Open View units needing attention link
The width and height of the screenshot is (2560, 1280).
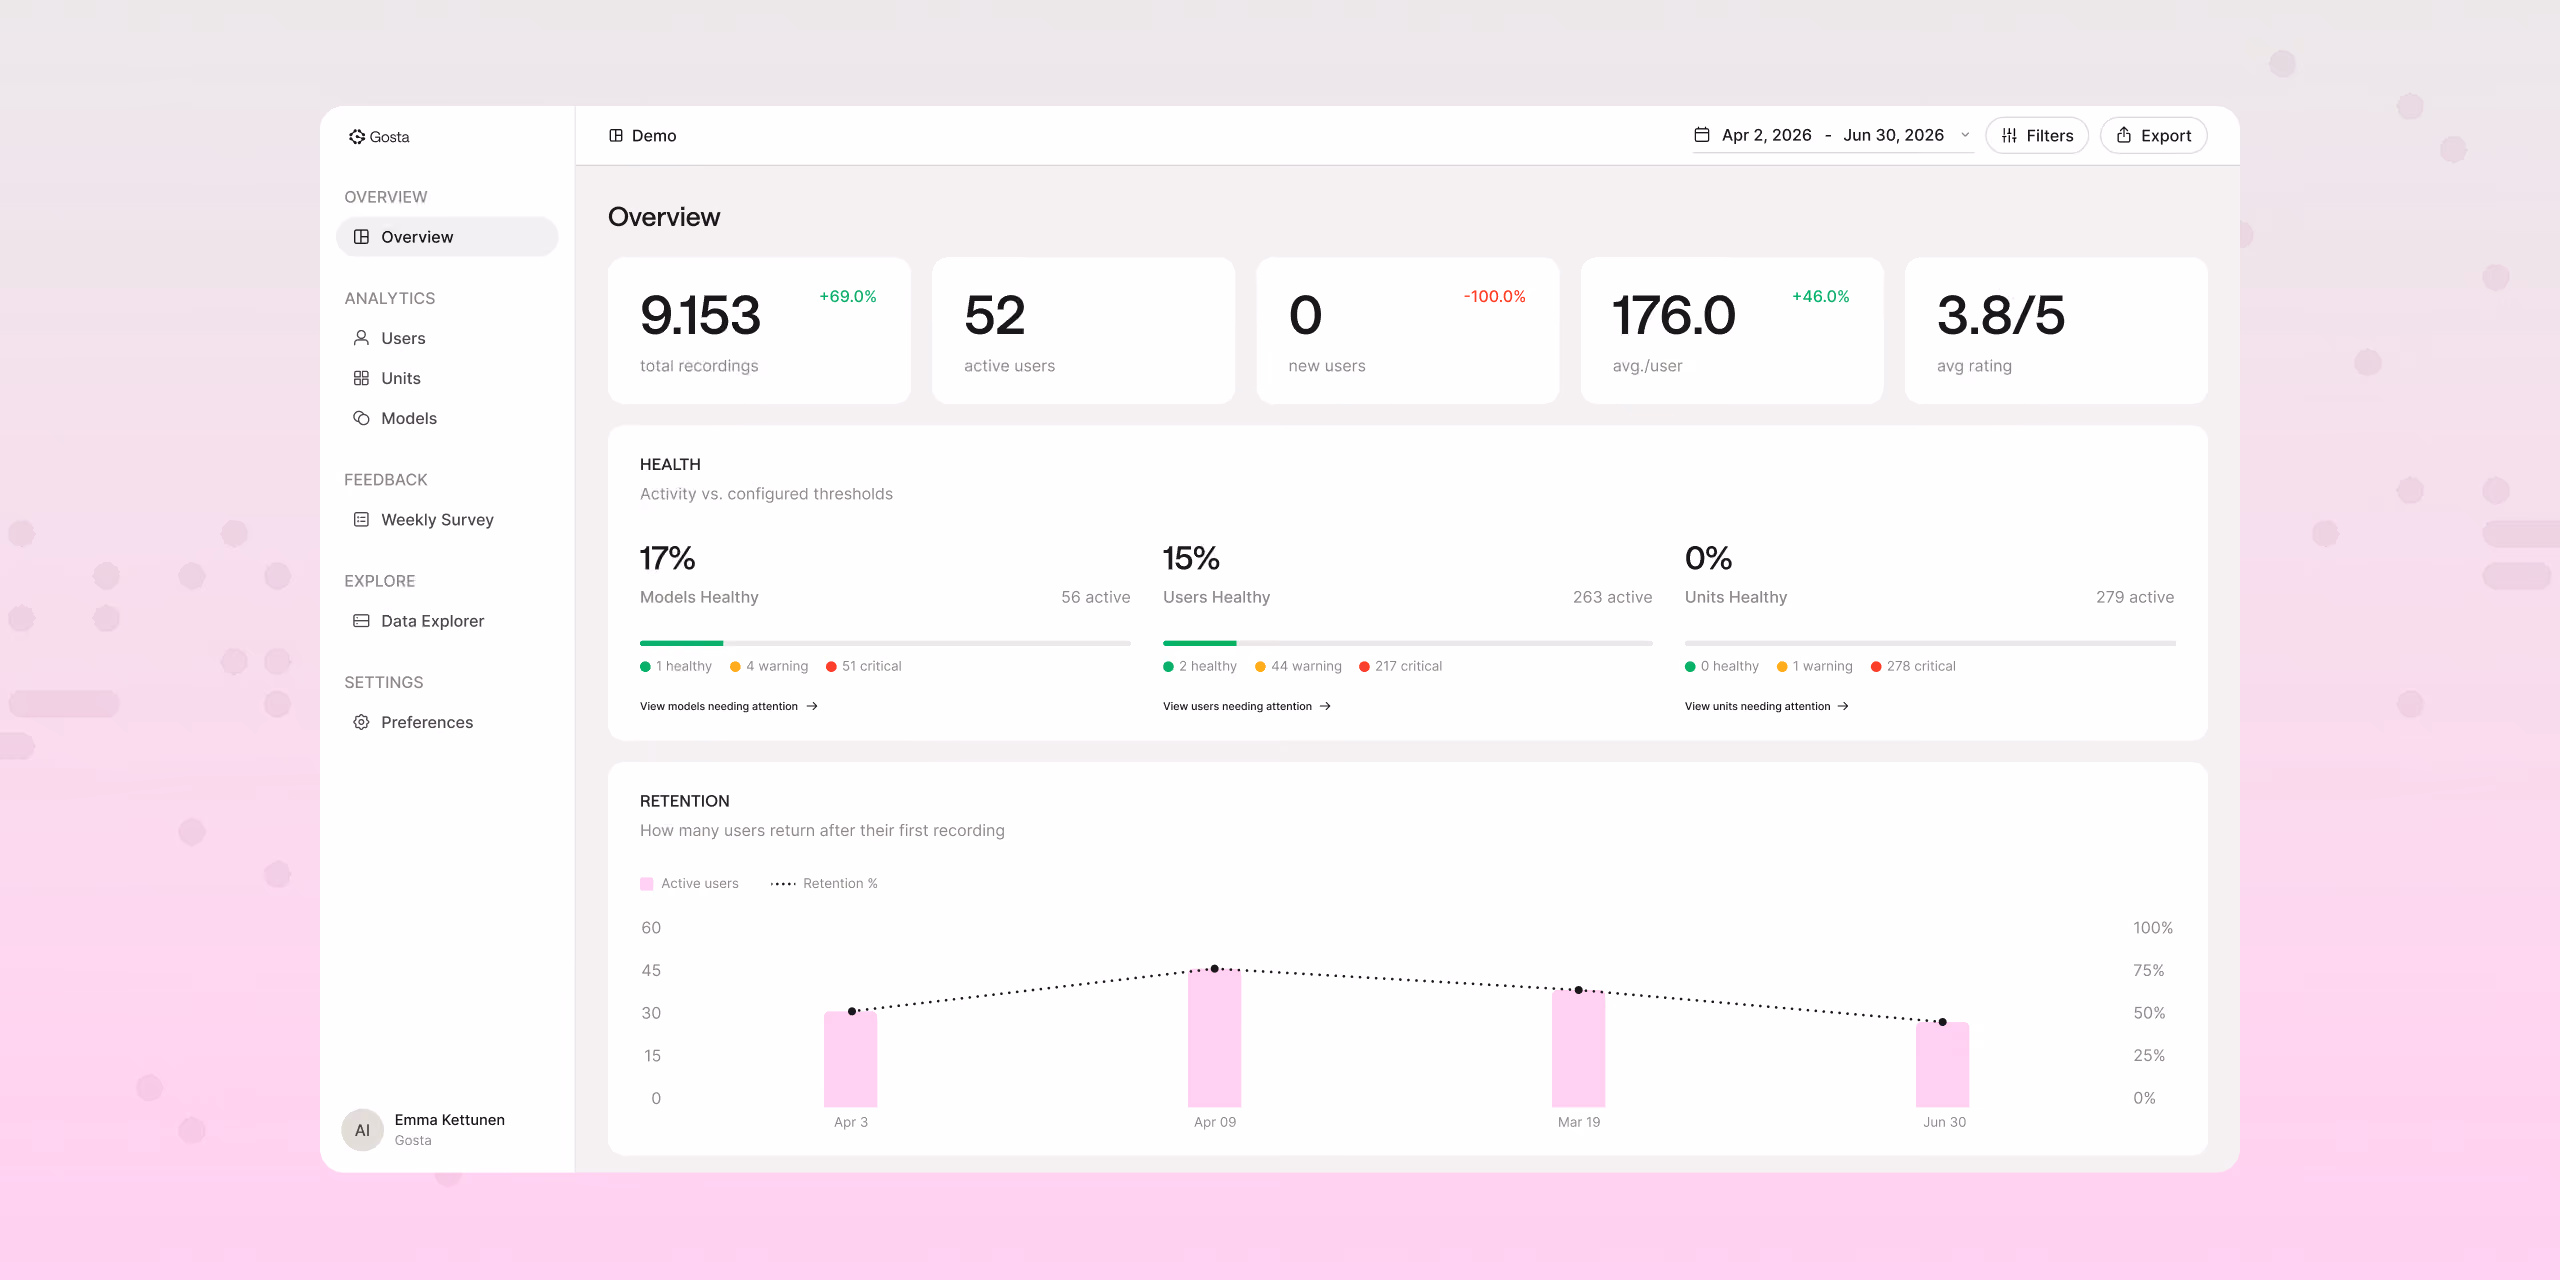(1766, 706)
